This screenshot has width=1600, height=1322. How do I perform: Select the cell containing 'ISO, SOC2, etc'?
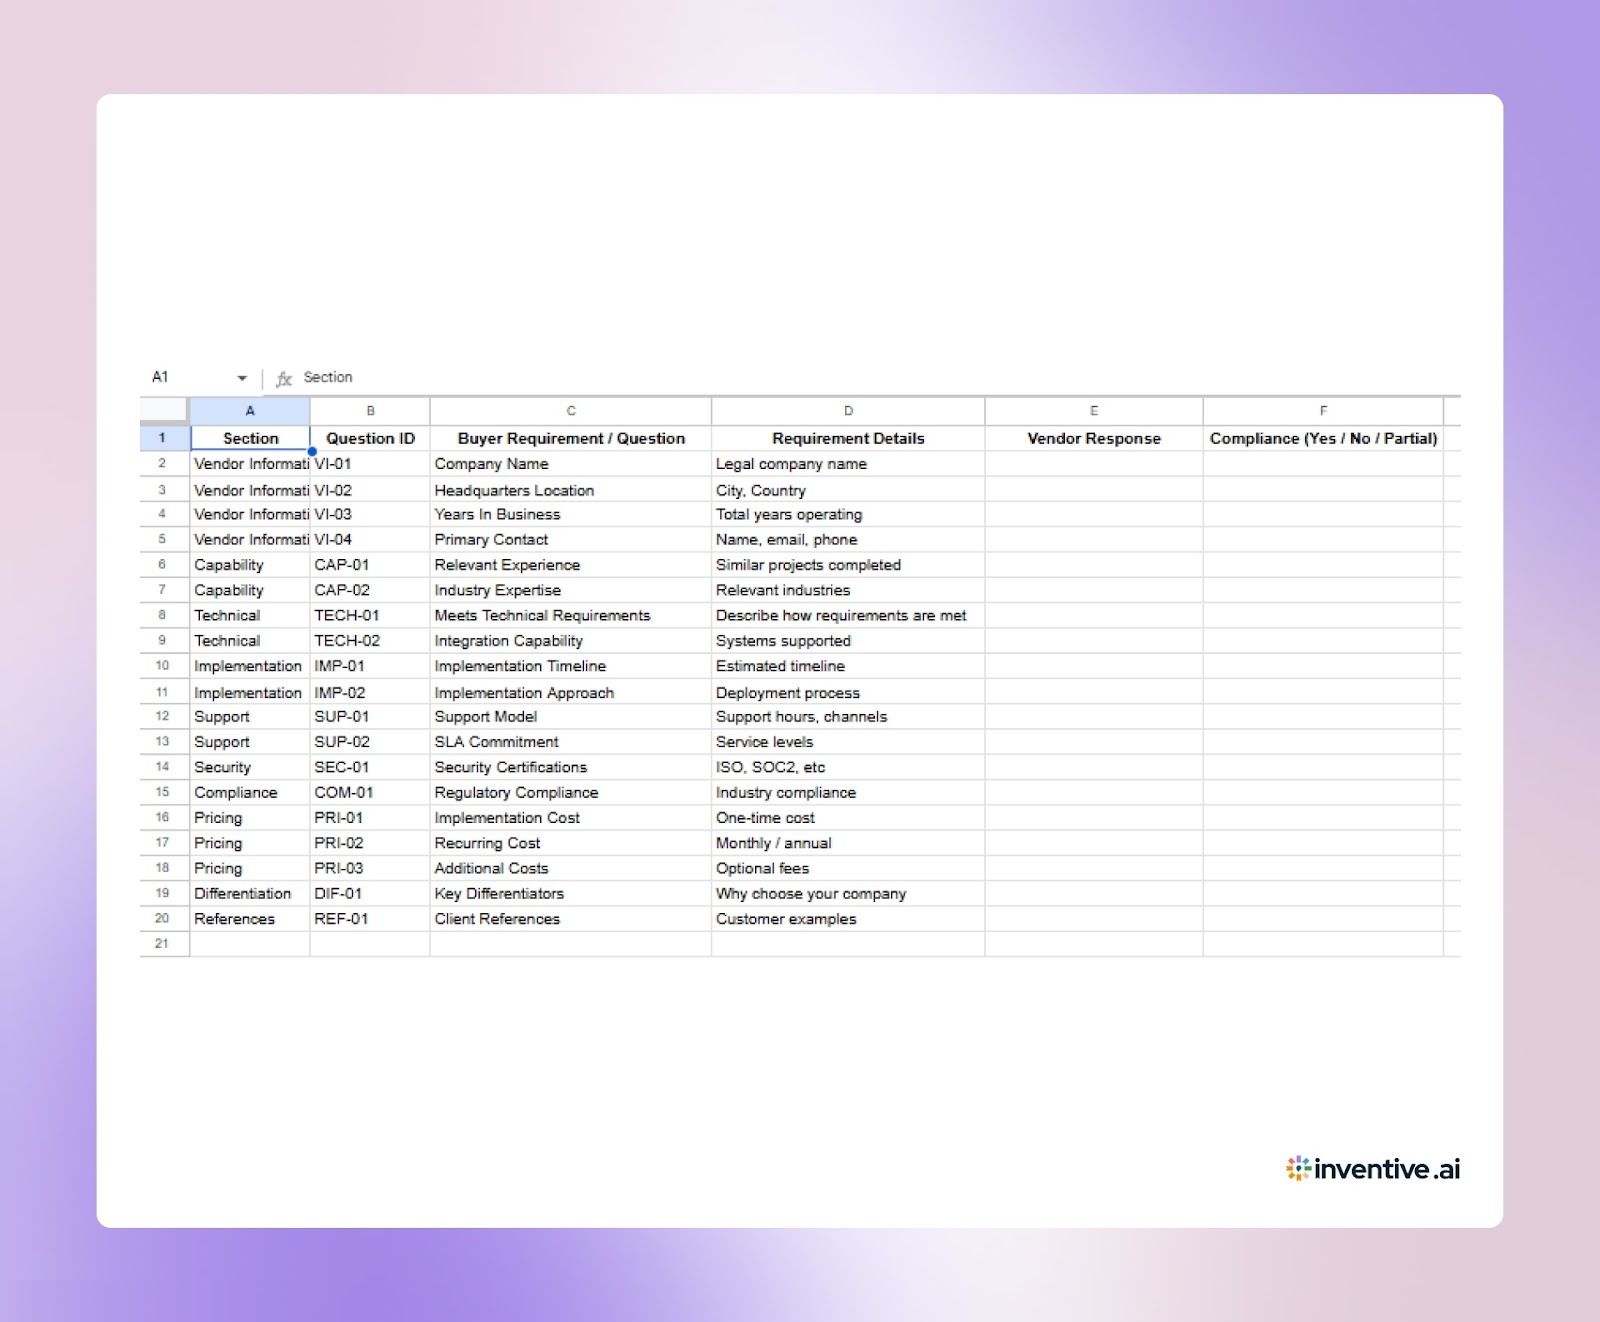click(x=847, y=767)
